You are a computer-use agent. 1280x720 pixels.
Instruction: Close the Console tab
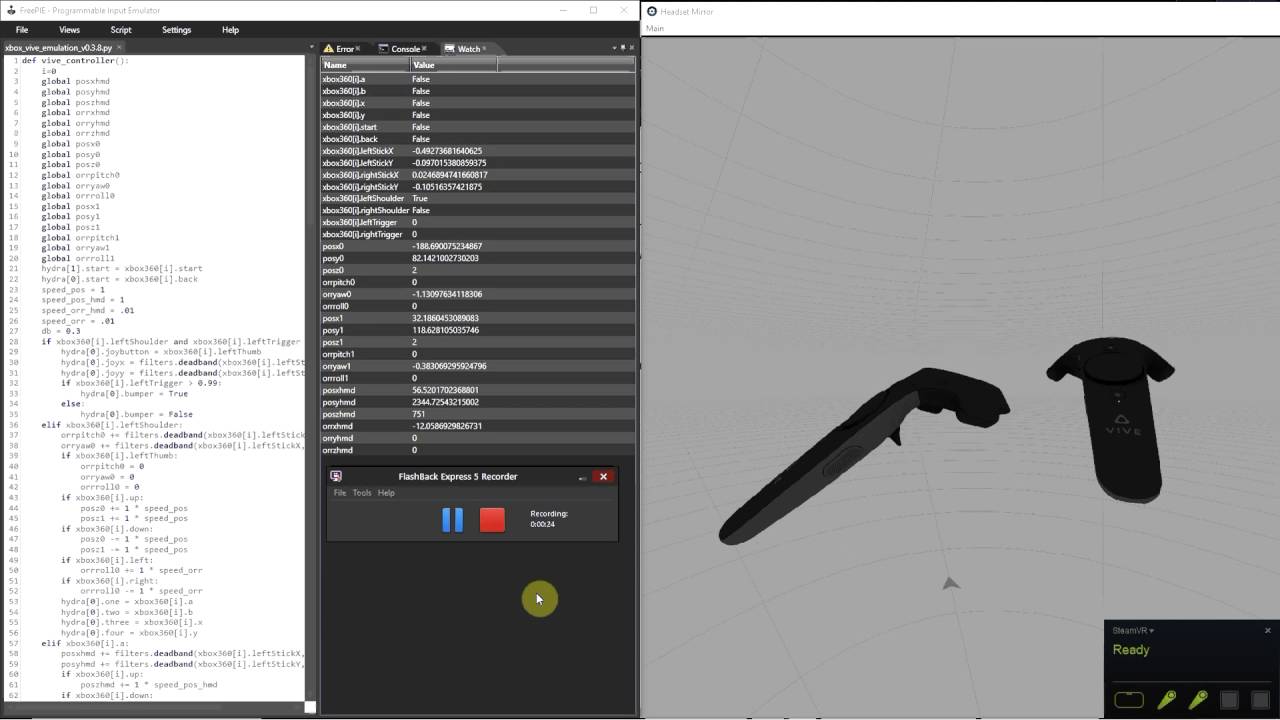point(424,48)
